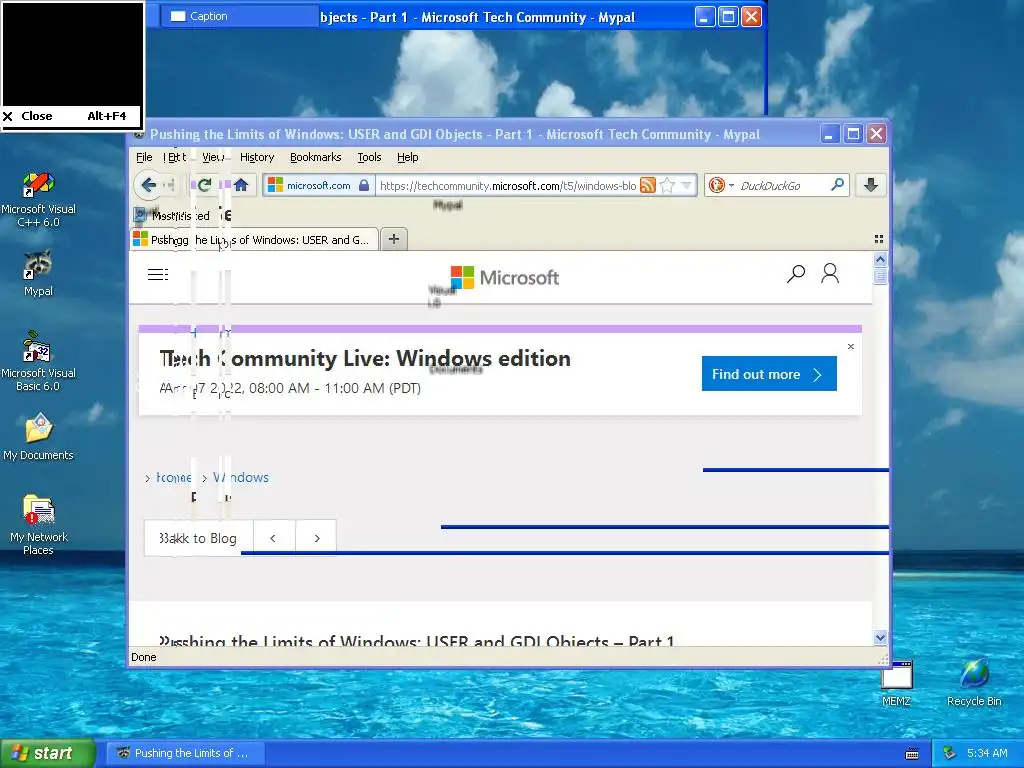This screenshot has width=1024, height=768.
Task: Open the Tools menu
Action: click(369, 157)
